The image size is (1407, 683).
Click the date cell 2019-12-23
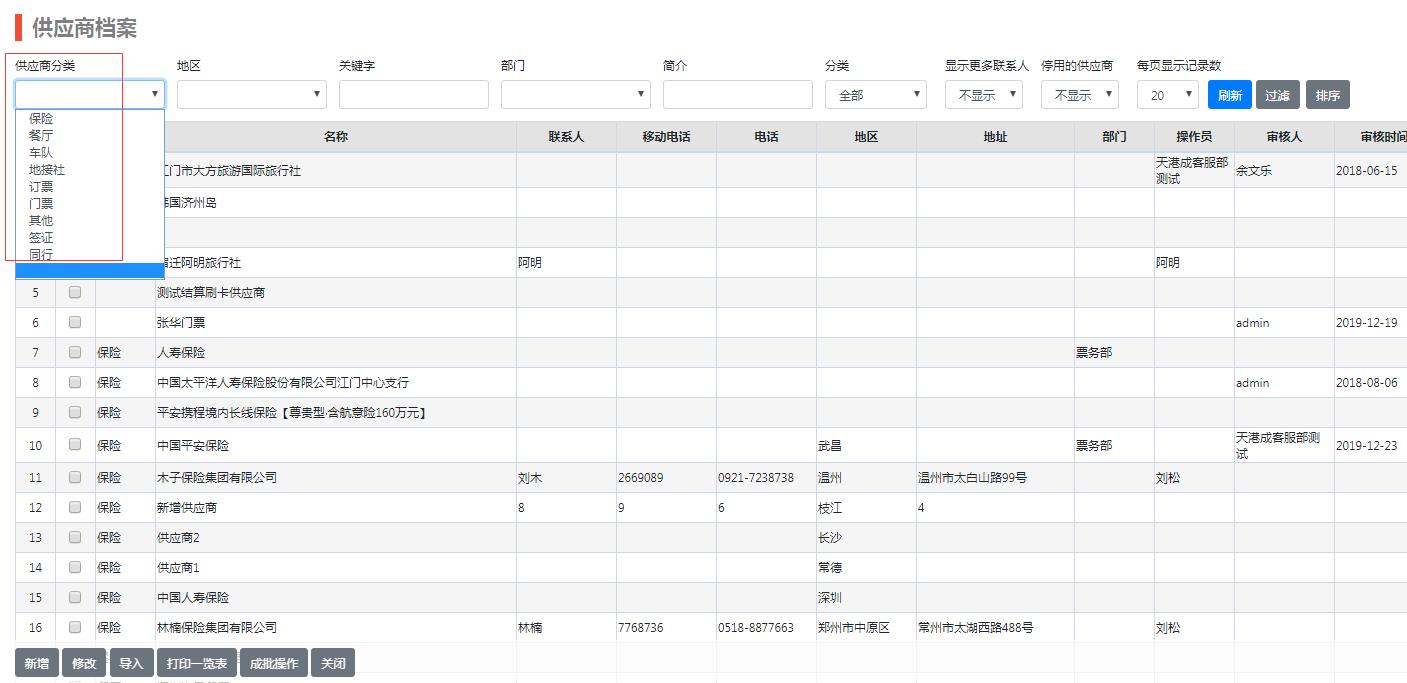click(x=1367, y=446)
